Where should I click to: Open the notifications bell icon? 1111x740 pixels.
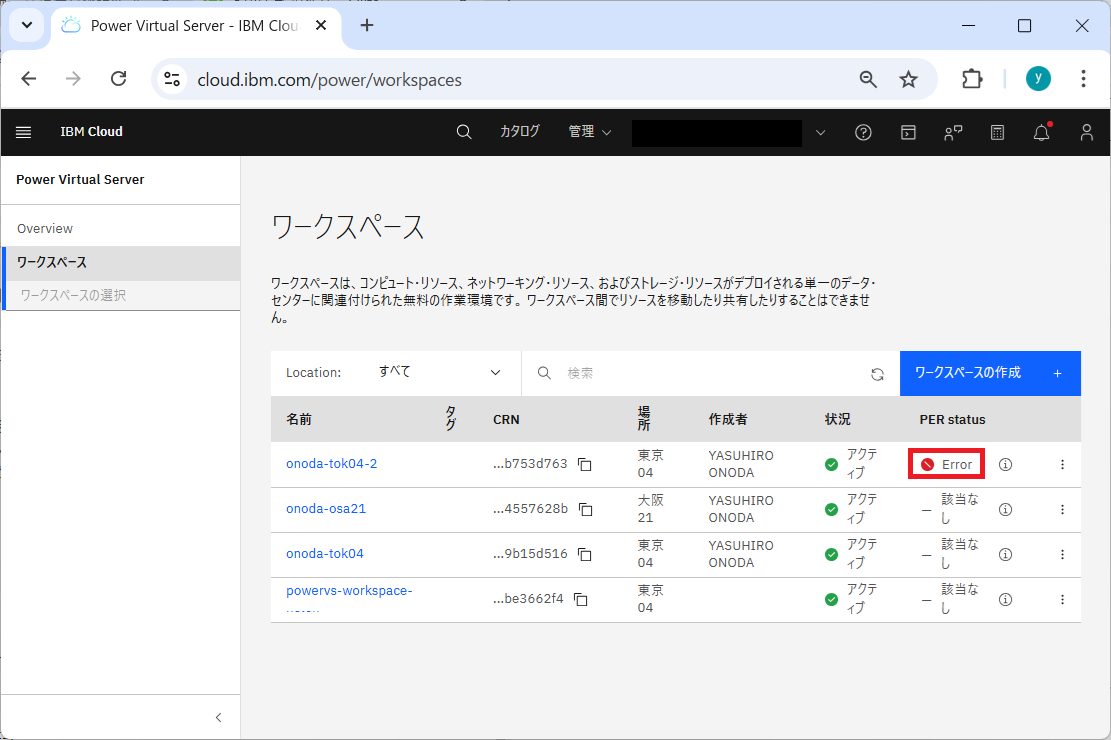[x=1042, y=133]
